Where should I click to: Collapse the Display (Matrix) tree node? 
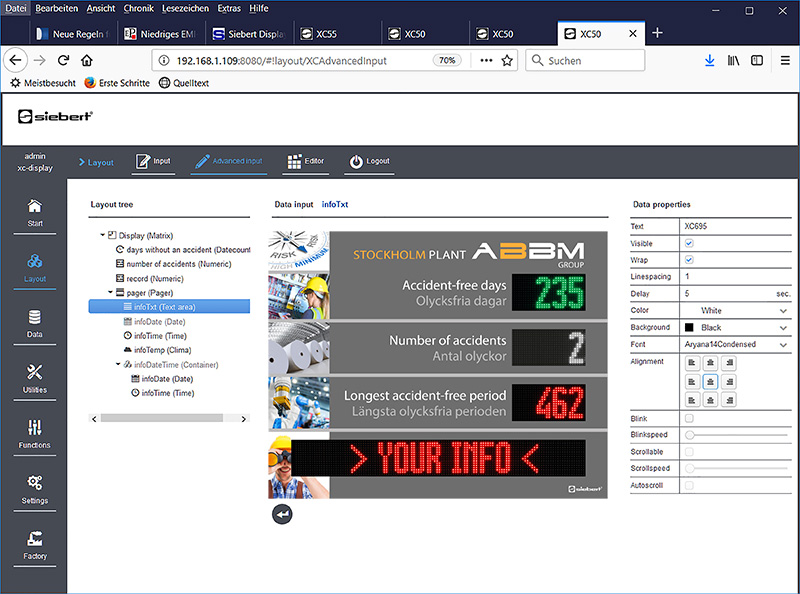coord(104,235)
